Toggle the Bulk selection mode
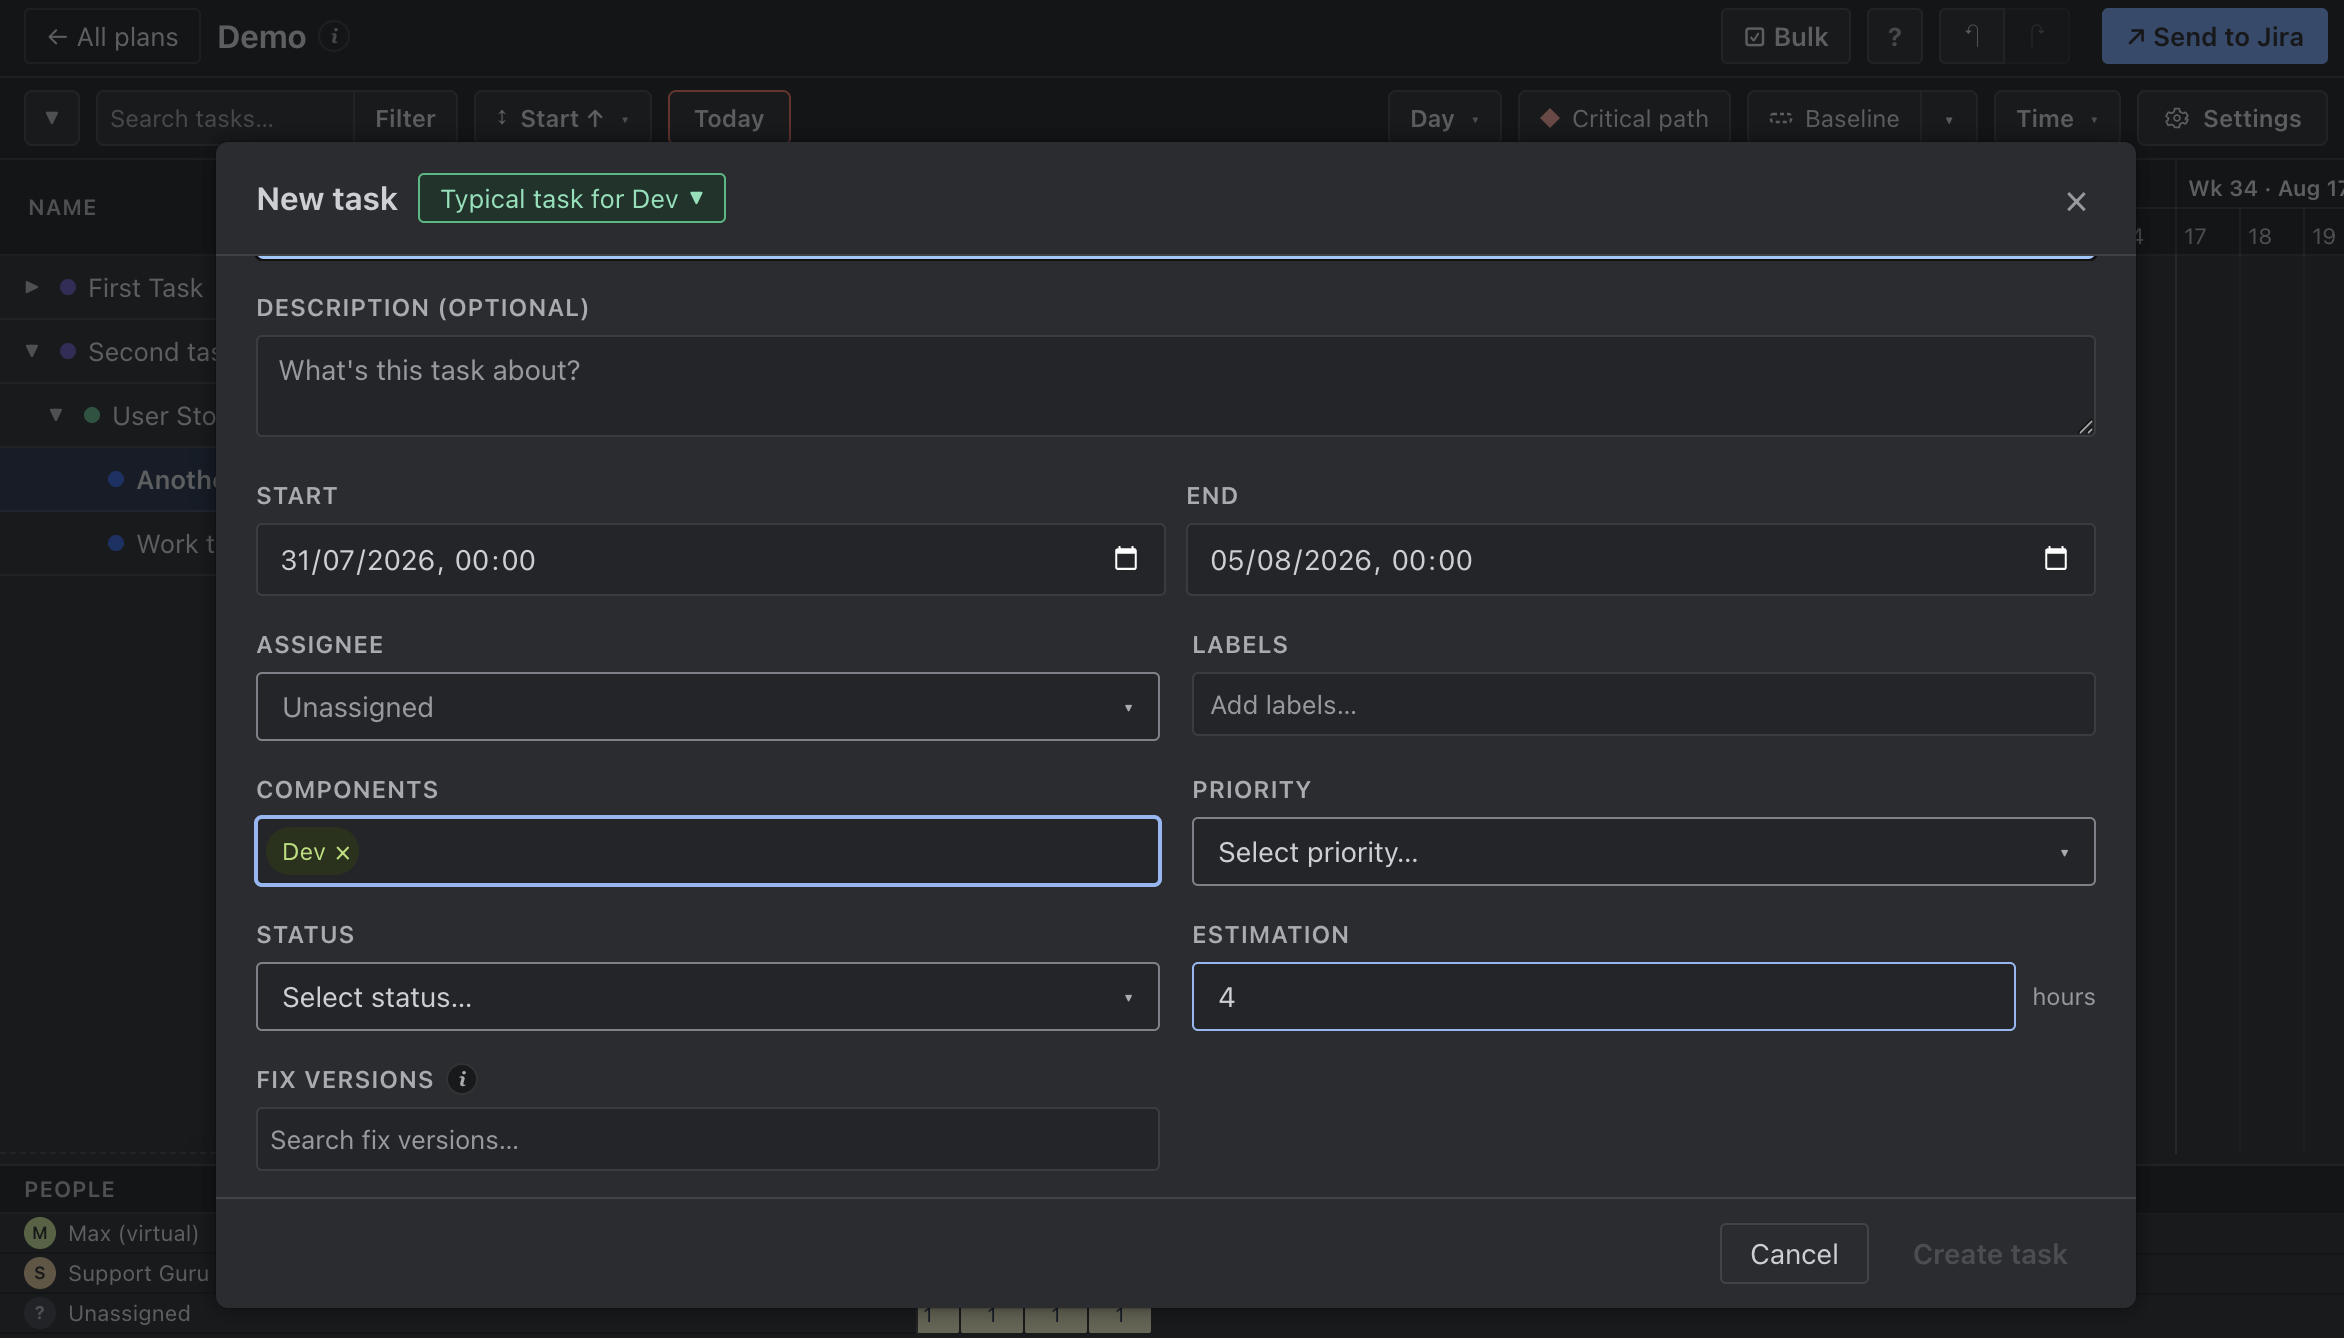 pyautogui.click(x=1786, y=36)
